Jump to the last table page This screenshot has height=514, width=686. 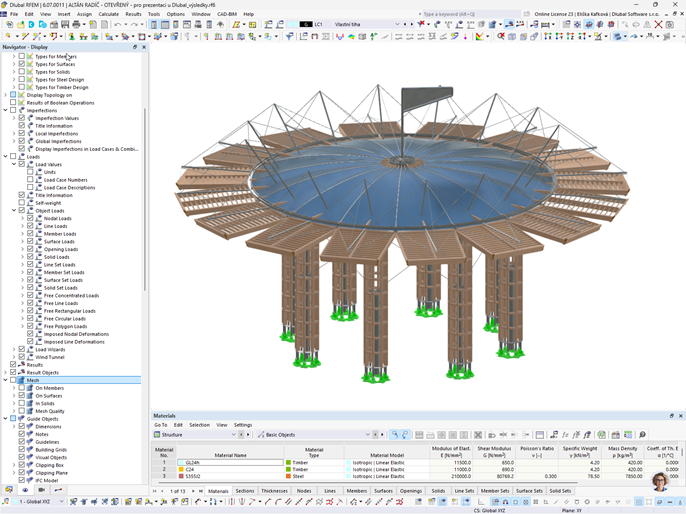click(x=200, y=491)
